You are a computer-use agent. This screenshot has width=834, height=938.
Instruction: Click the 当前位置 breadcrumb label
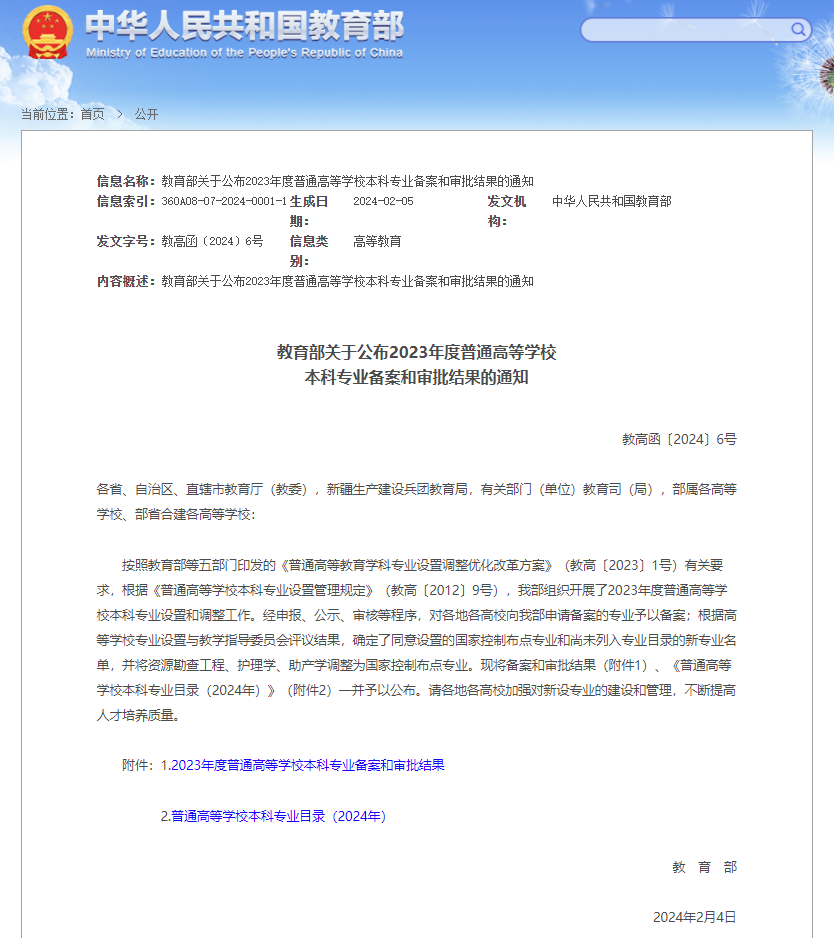click(x=48, y=114)
